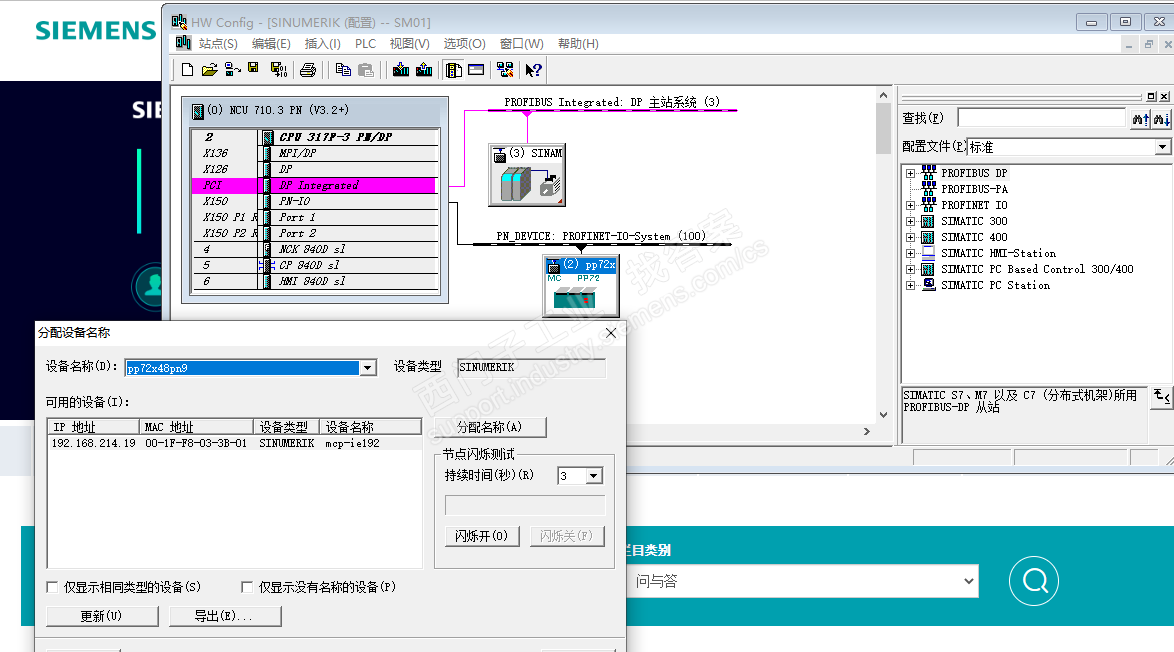1174x652 pixels.
Task: Click the 查找 search input field
Action: 1041,118
